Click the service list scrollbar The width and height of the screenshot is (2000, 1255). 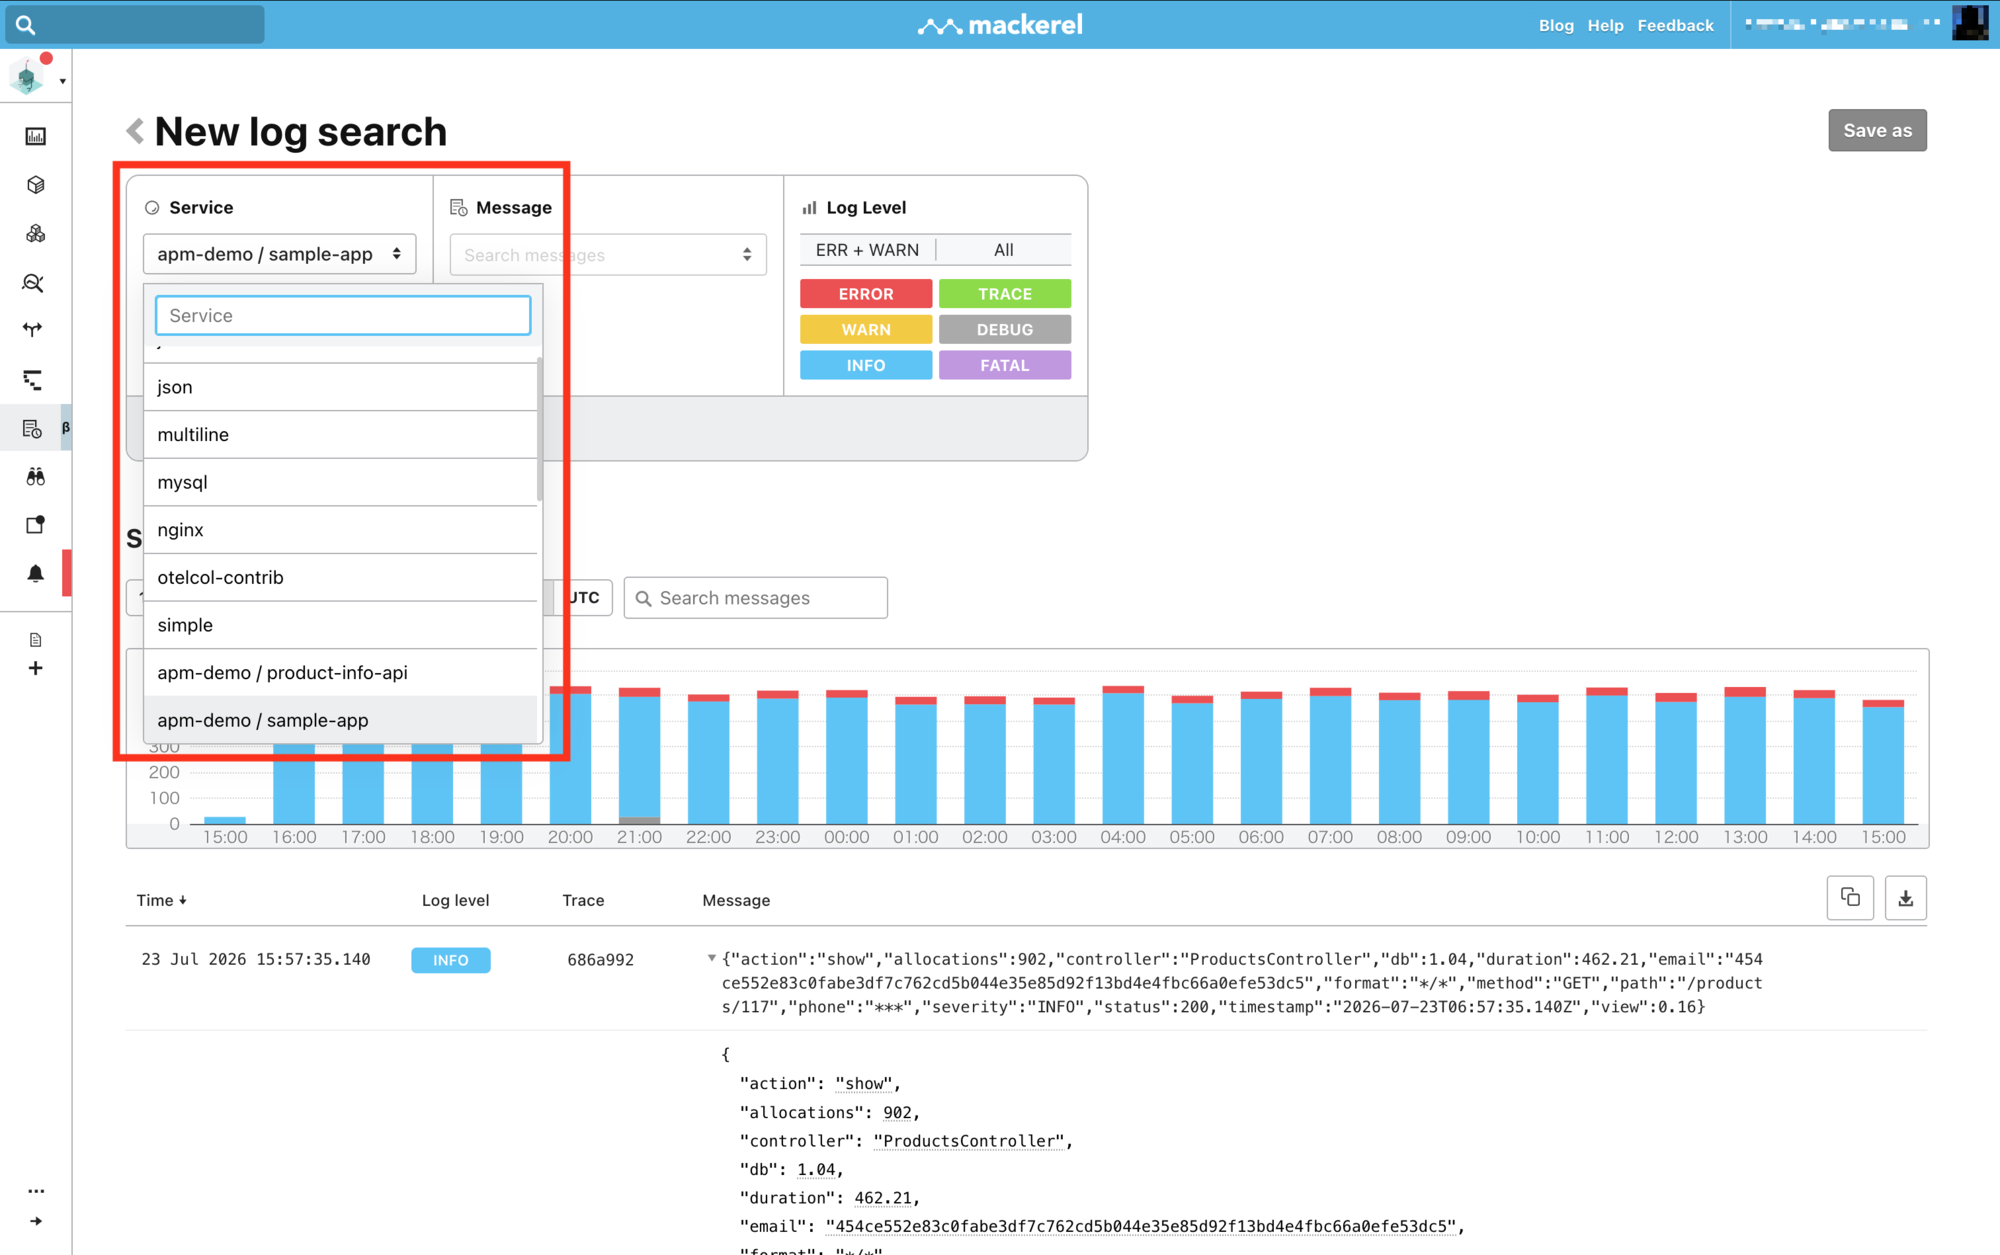[x=540, y=430]
